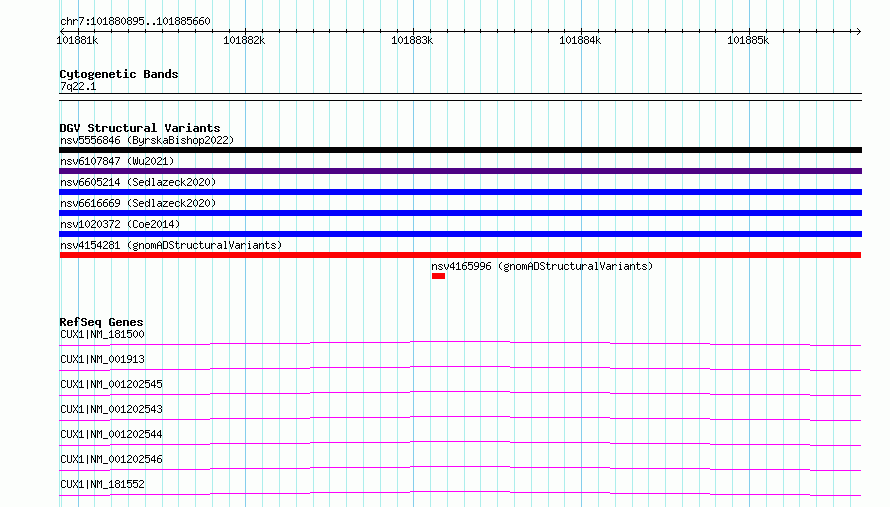The image size is (890, 507).
Task: Click the 101883k ruler tick label
Action: coord(412,40)
